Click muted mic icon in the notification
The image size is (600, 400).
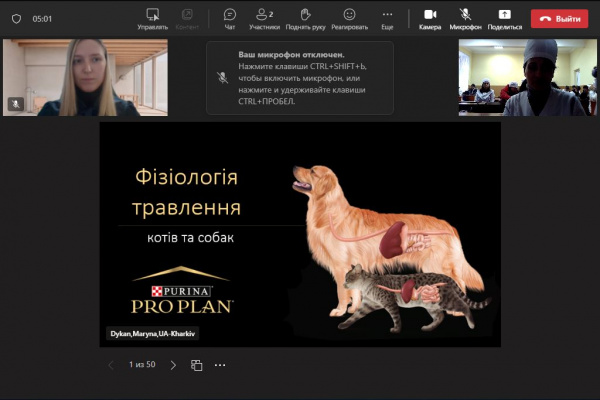point(222,78)
